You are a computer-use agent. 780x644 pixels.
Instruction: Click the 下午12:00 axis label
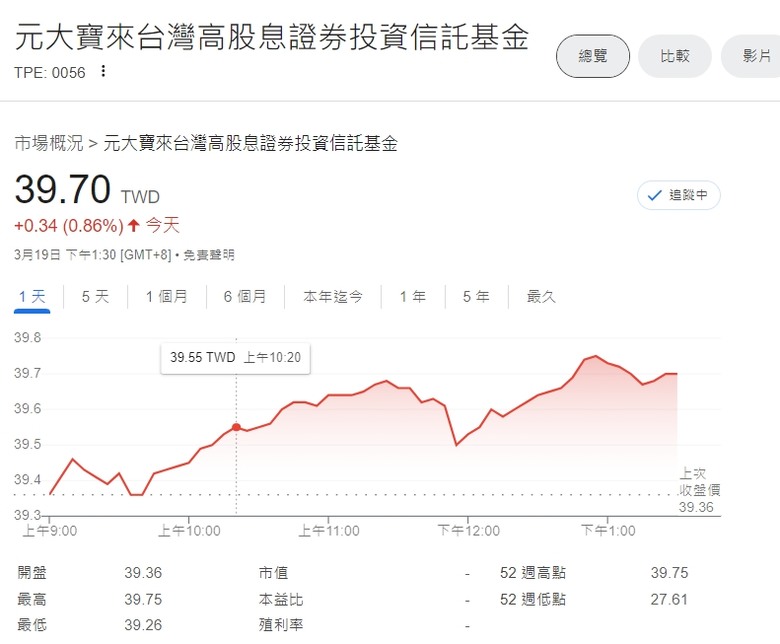468,531
